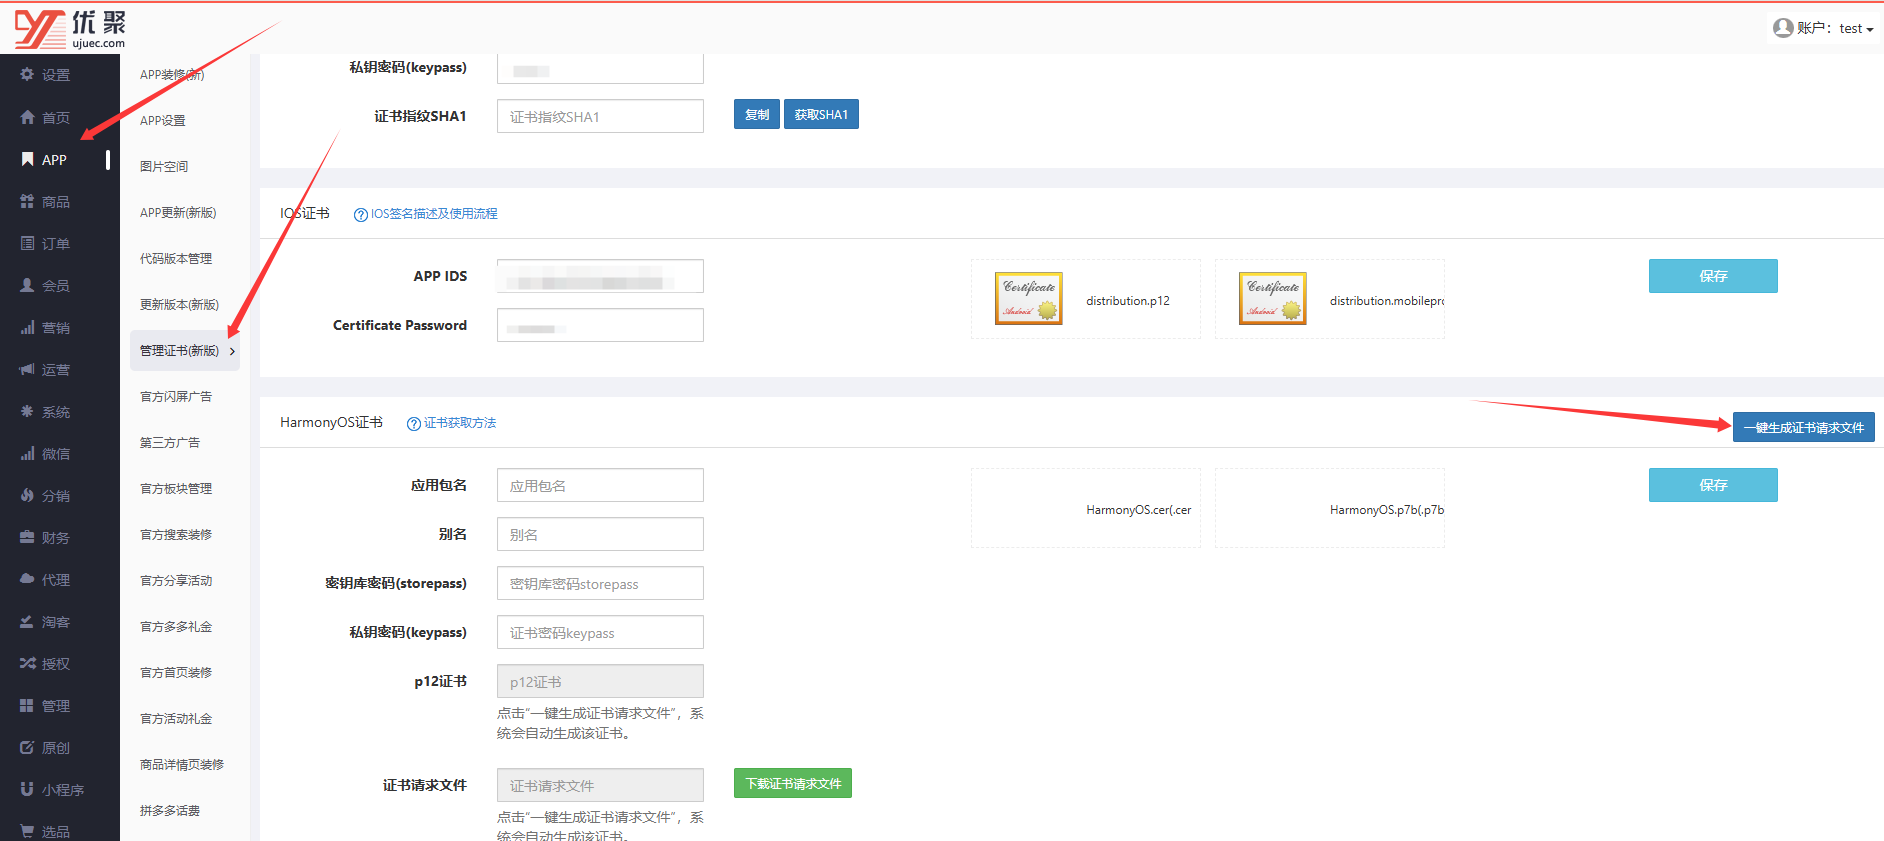Click the ujuec.com logo

click(x=70, y=29)
